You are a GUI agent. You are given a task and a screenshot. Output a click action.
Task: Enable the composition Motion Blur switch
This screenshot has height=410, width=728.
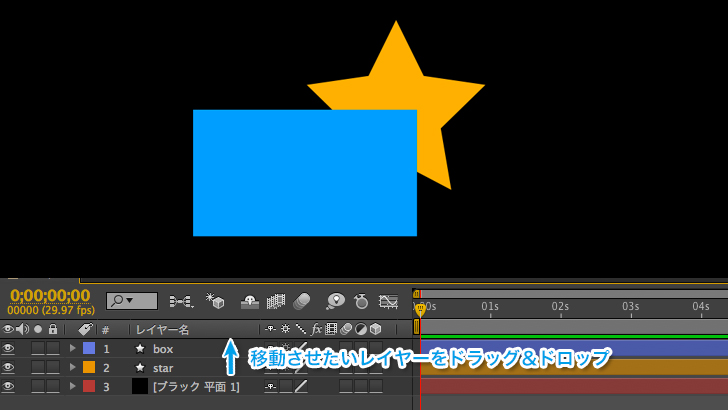coord(302,300)
